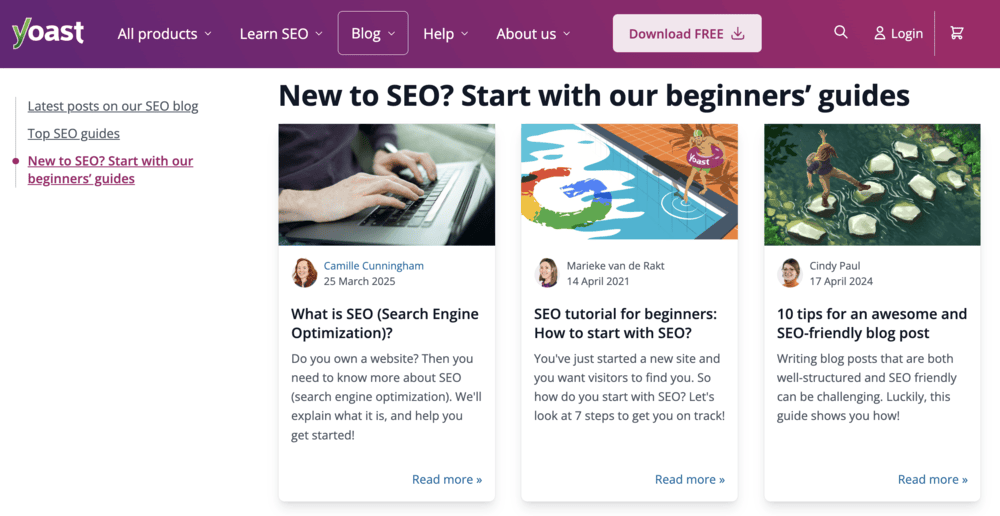Read more about What is SEO
The image size is (1000, 516).
click(x=447, y=479)
